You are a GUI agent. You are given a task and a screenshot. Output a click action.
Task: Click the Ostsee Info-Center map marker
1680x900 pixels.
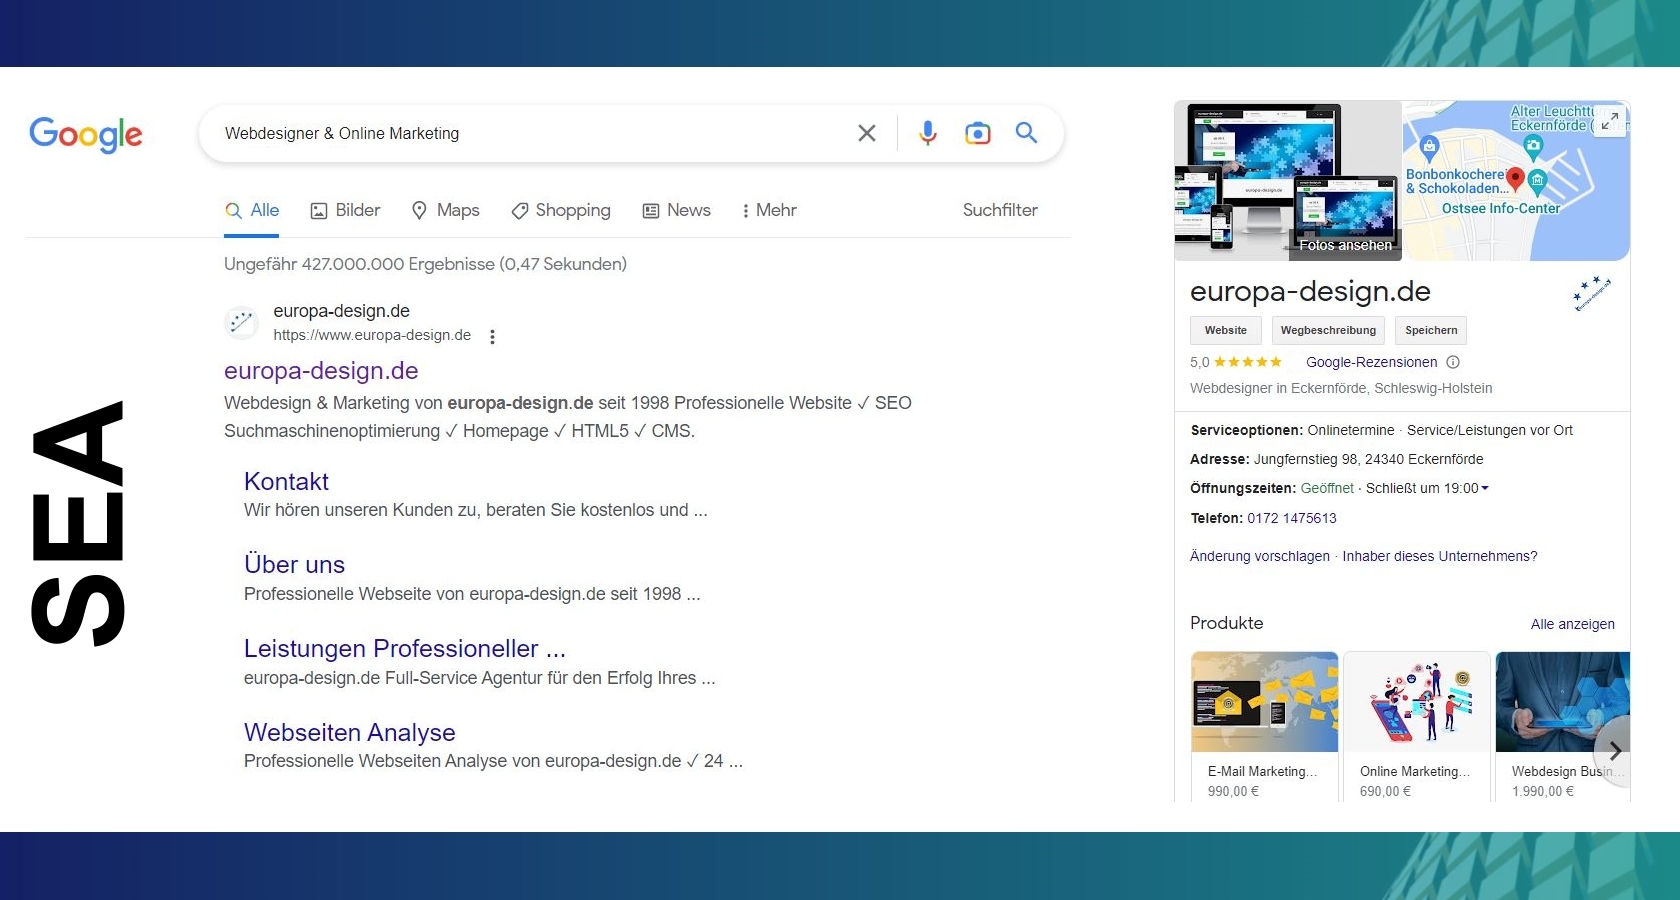coord(1538,181)
